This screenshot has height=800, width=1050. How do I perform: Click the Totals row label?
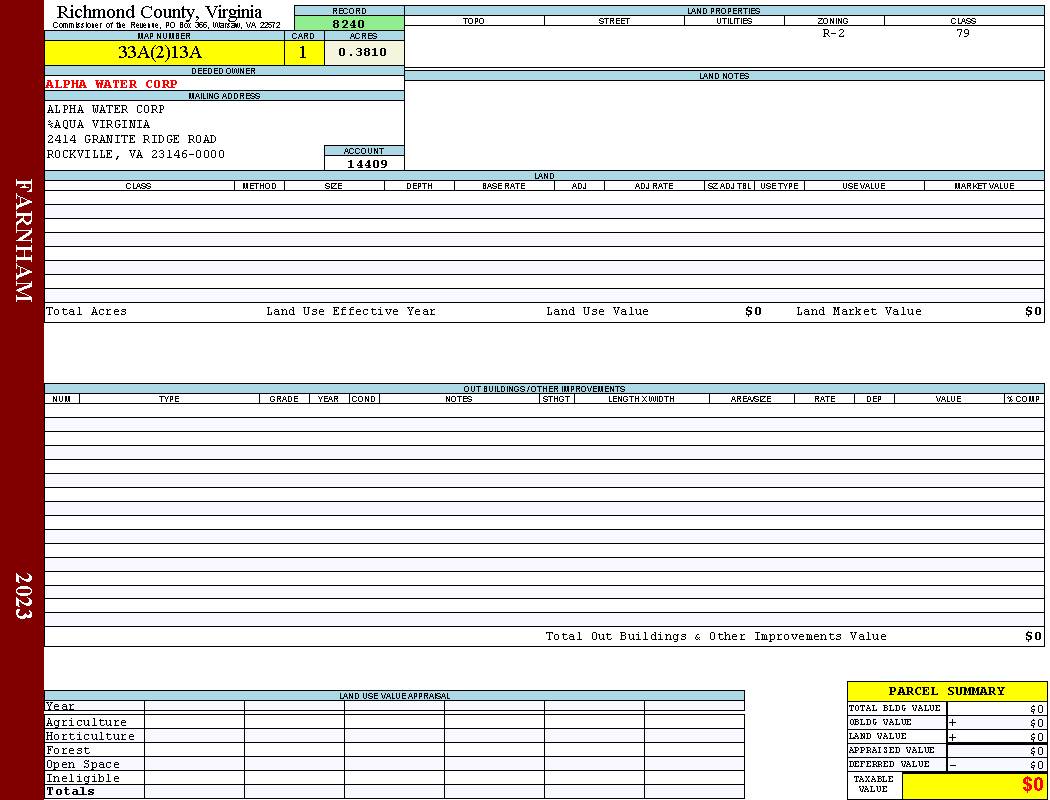(x=70, y=791)
